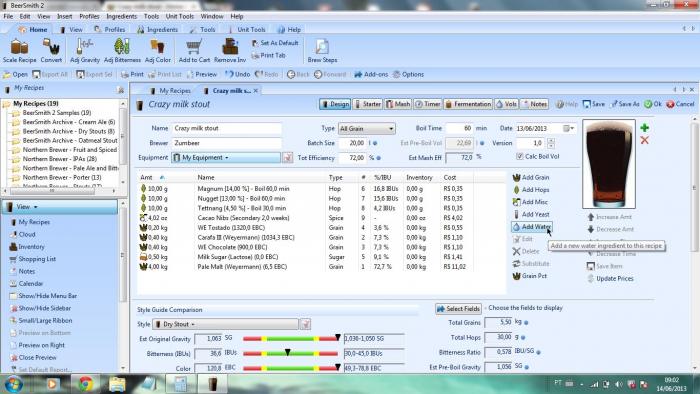This screenshot has width=700, height=394.
Task: Open the Brew Steps report
Action: tap(322, 50)
